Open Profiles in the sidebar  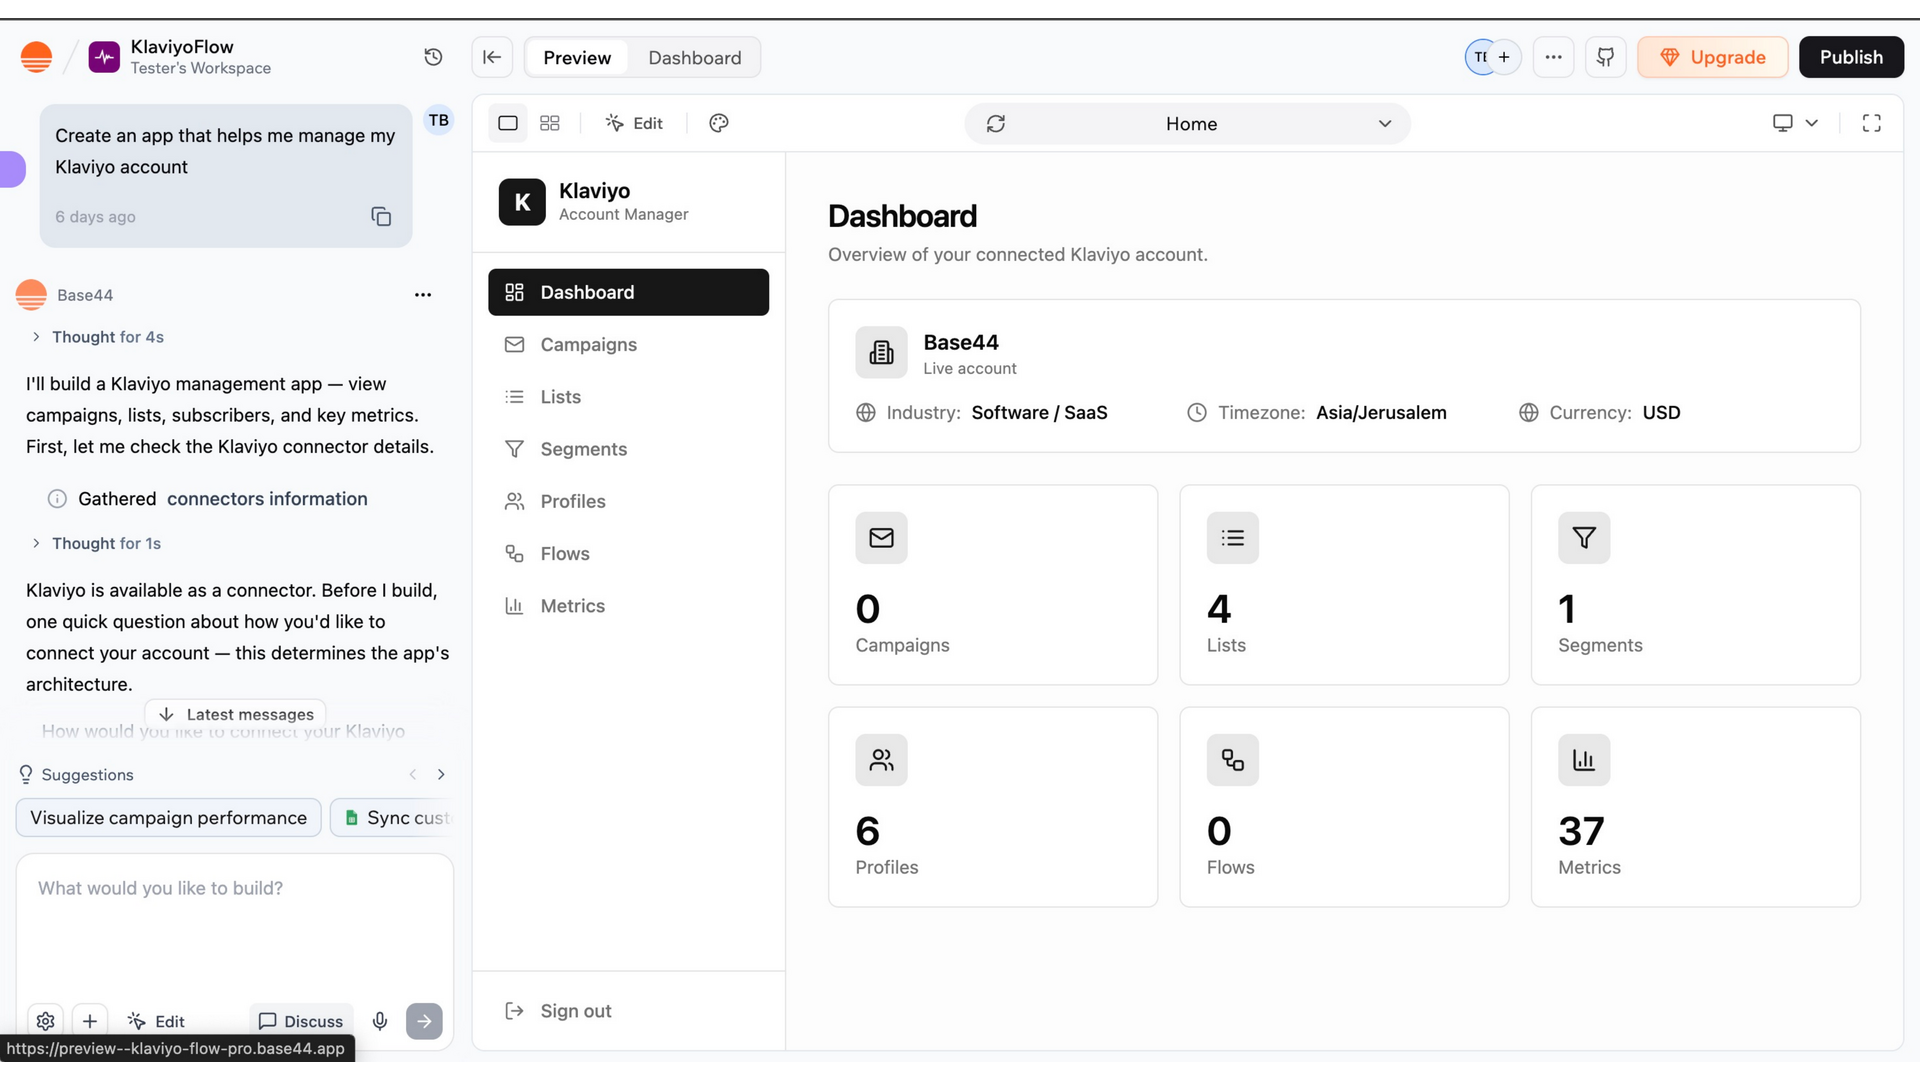point(628,501)
